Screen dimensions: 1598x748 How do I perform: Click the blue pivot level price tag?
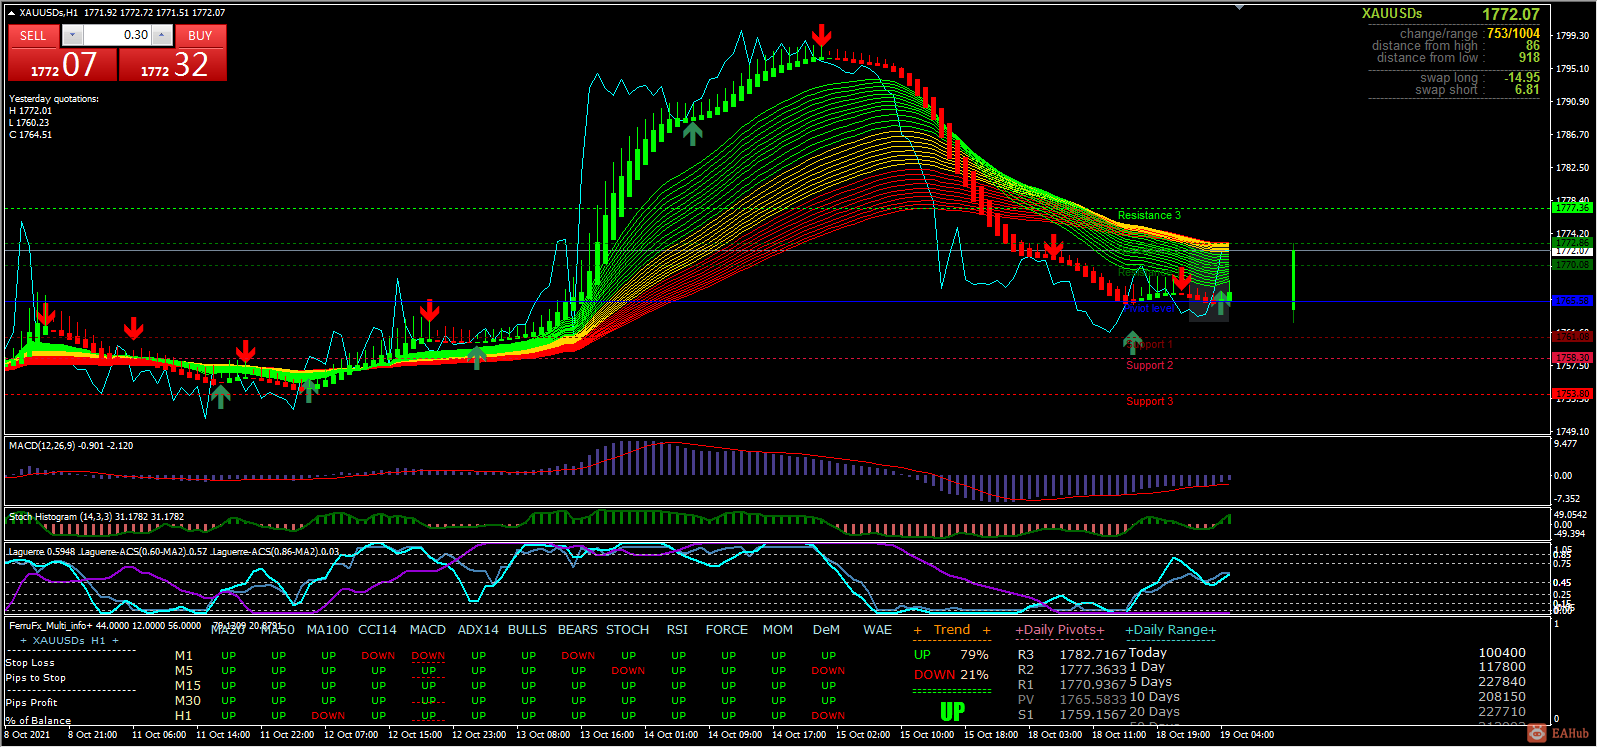pyautogui.click(x=1572, y=301)
